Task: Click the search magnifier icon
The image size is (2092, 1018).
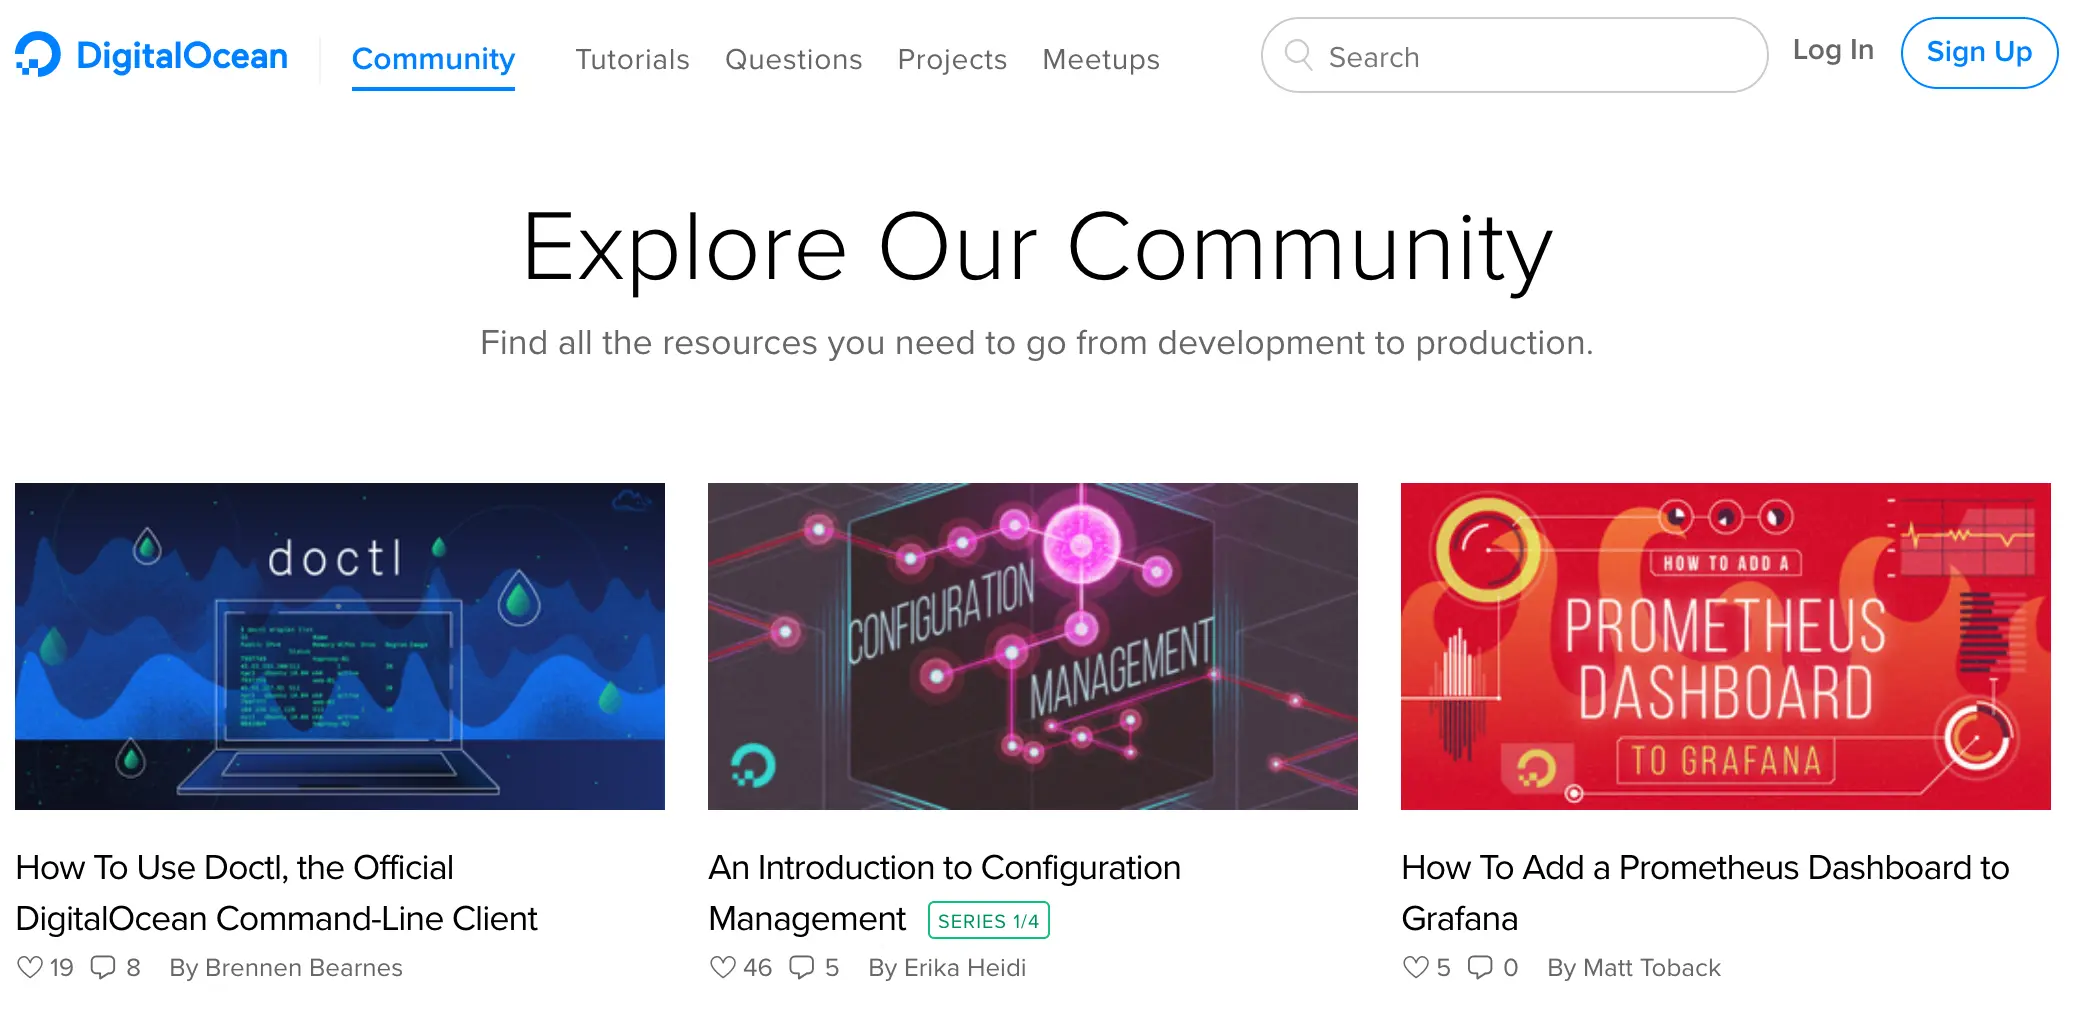Action: tap(1298, 55)
